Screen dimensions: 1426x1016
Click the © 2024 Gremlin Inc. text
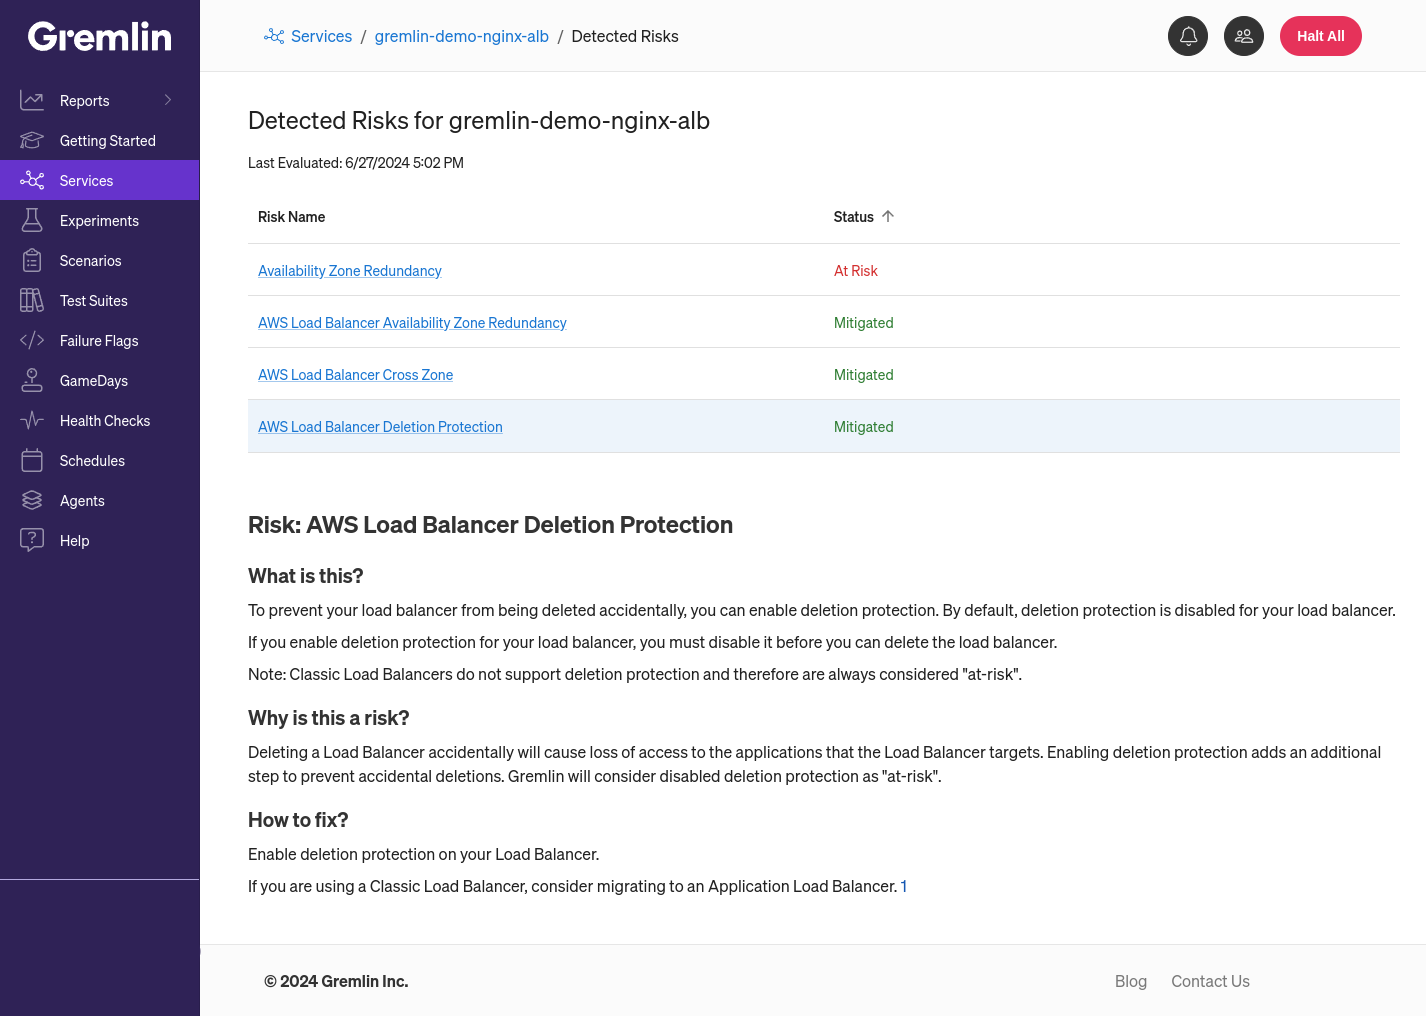click(336, 981)
